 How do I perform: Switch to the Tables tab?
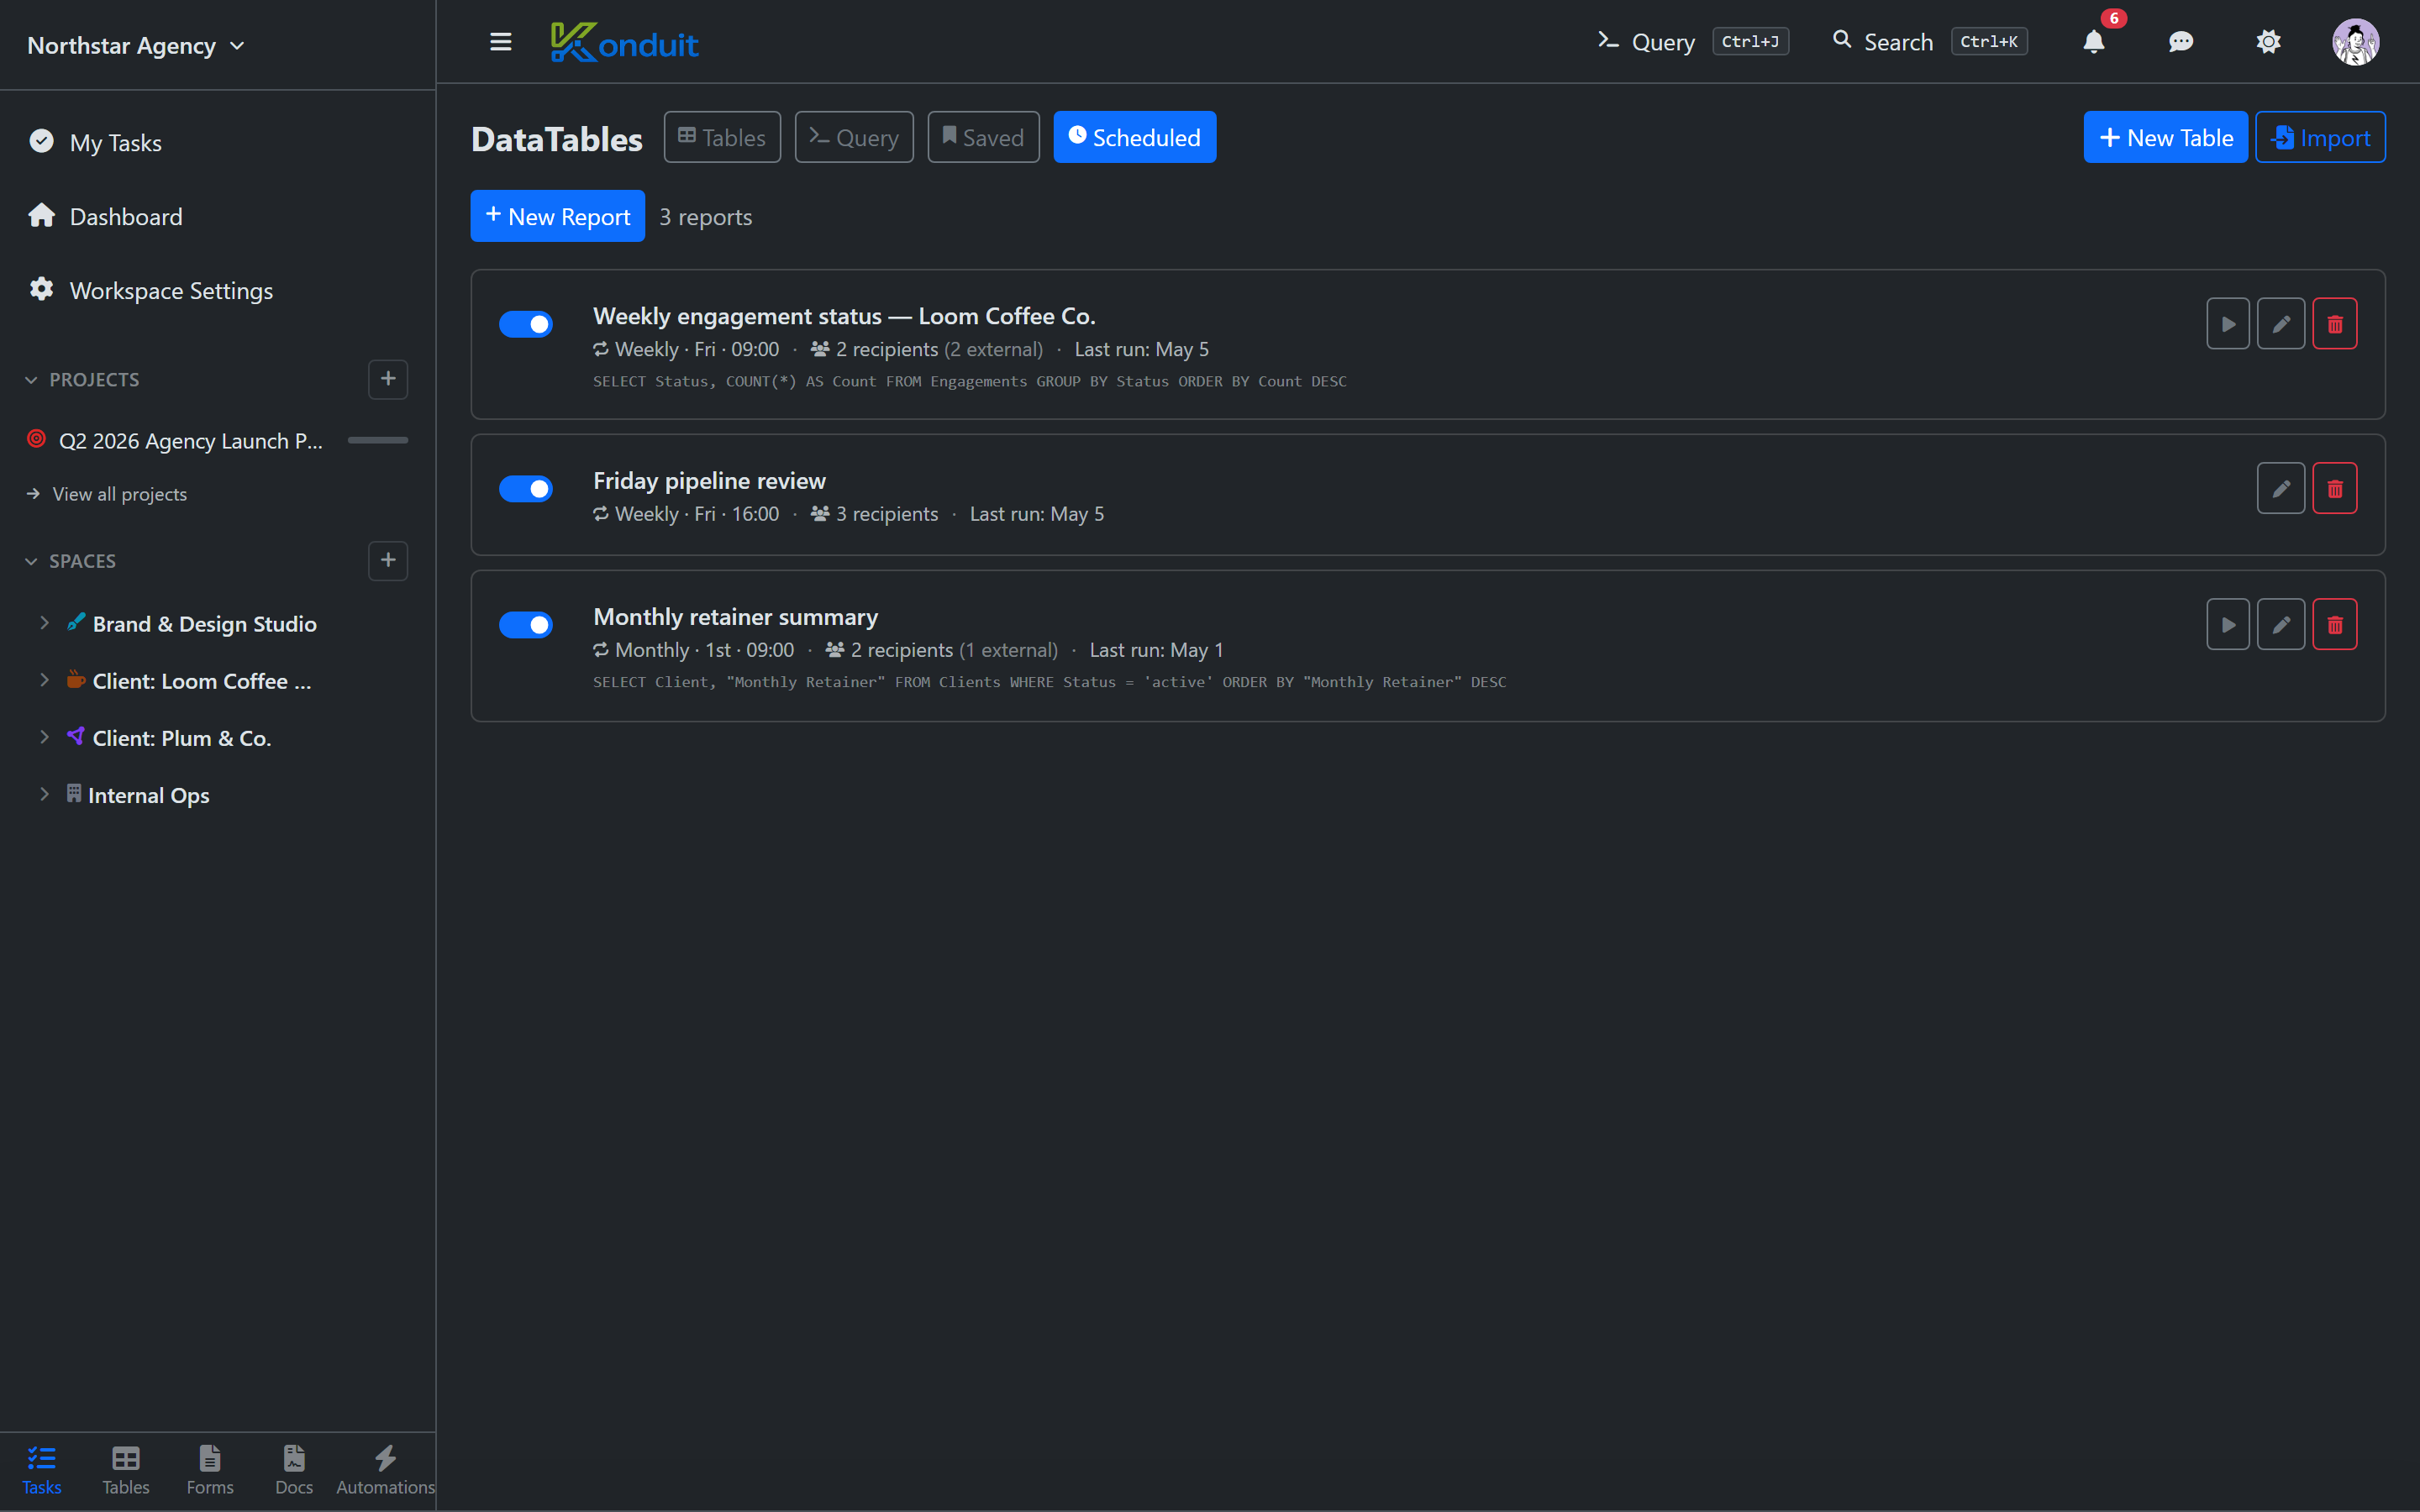point(722,137)
